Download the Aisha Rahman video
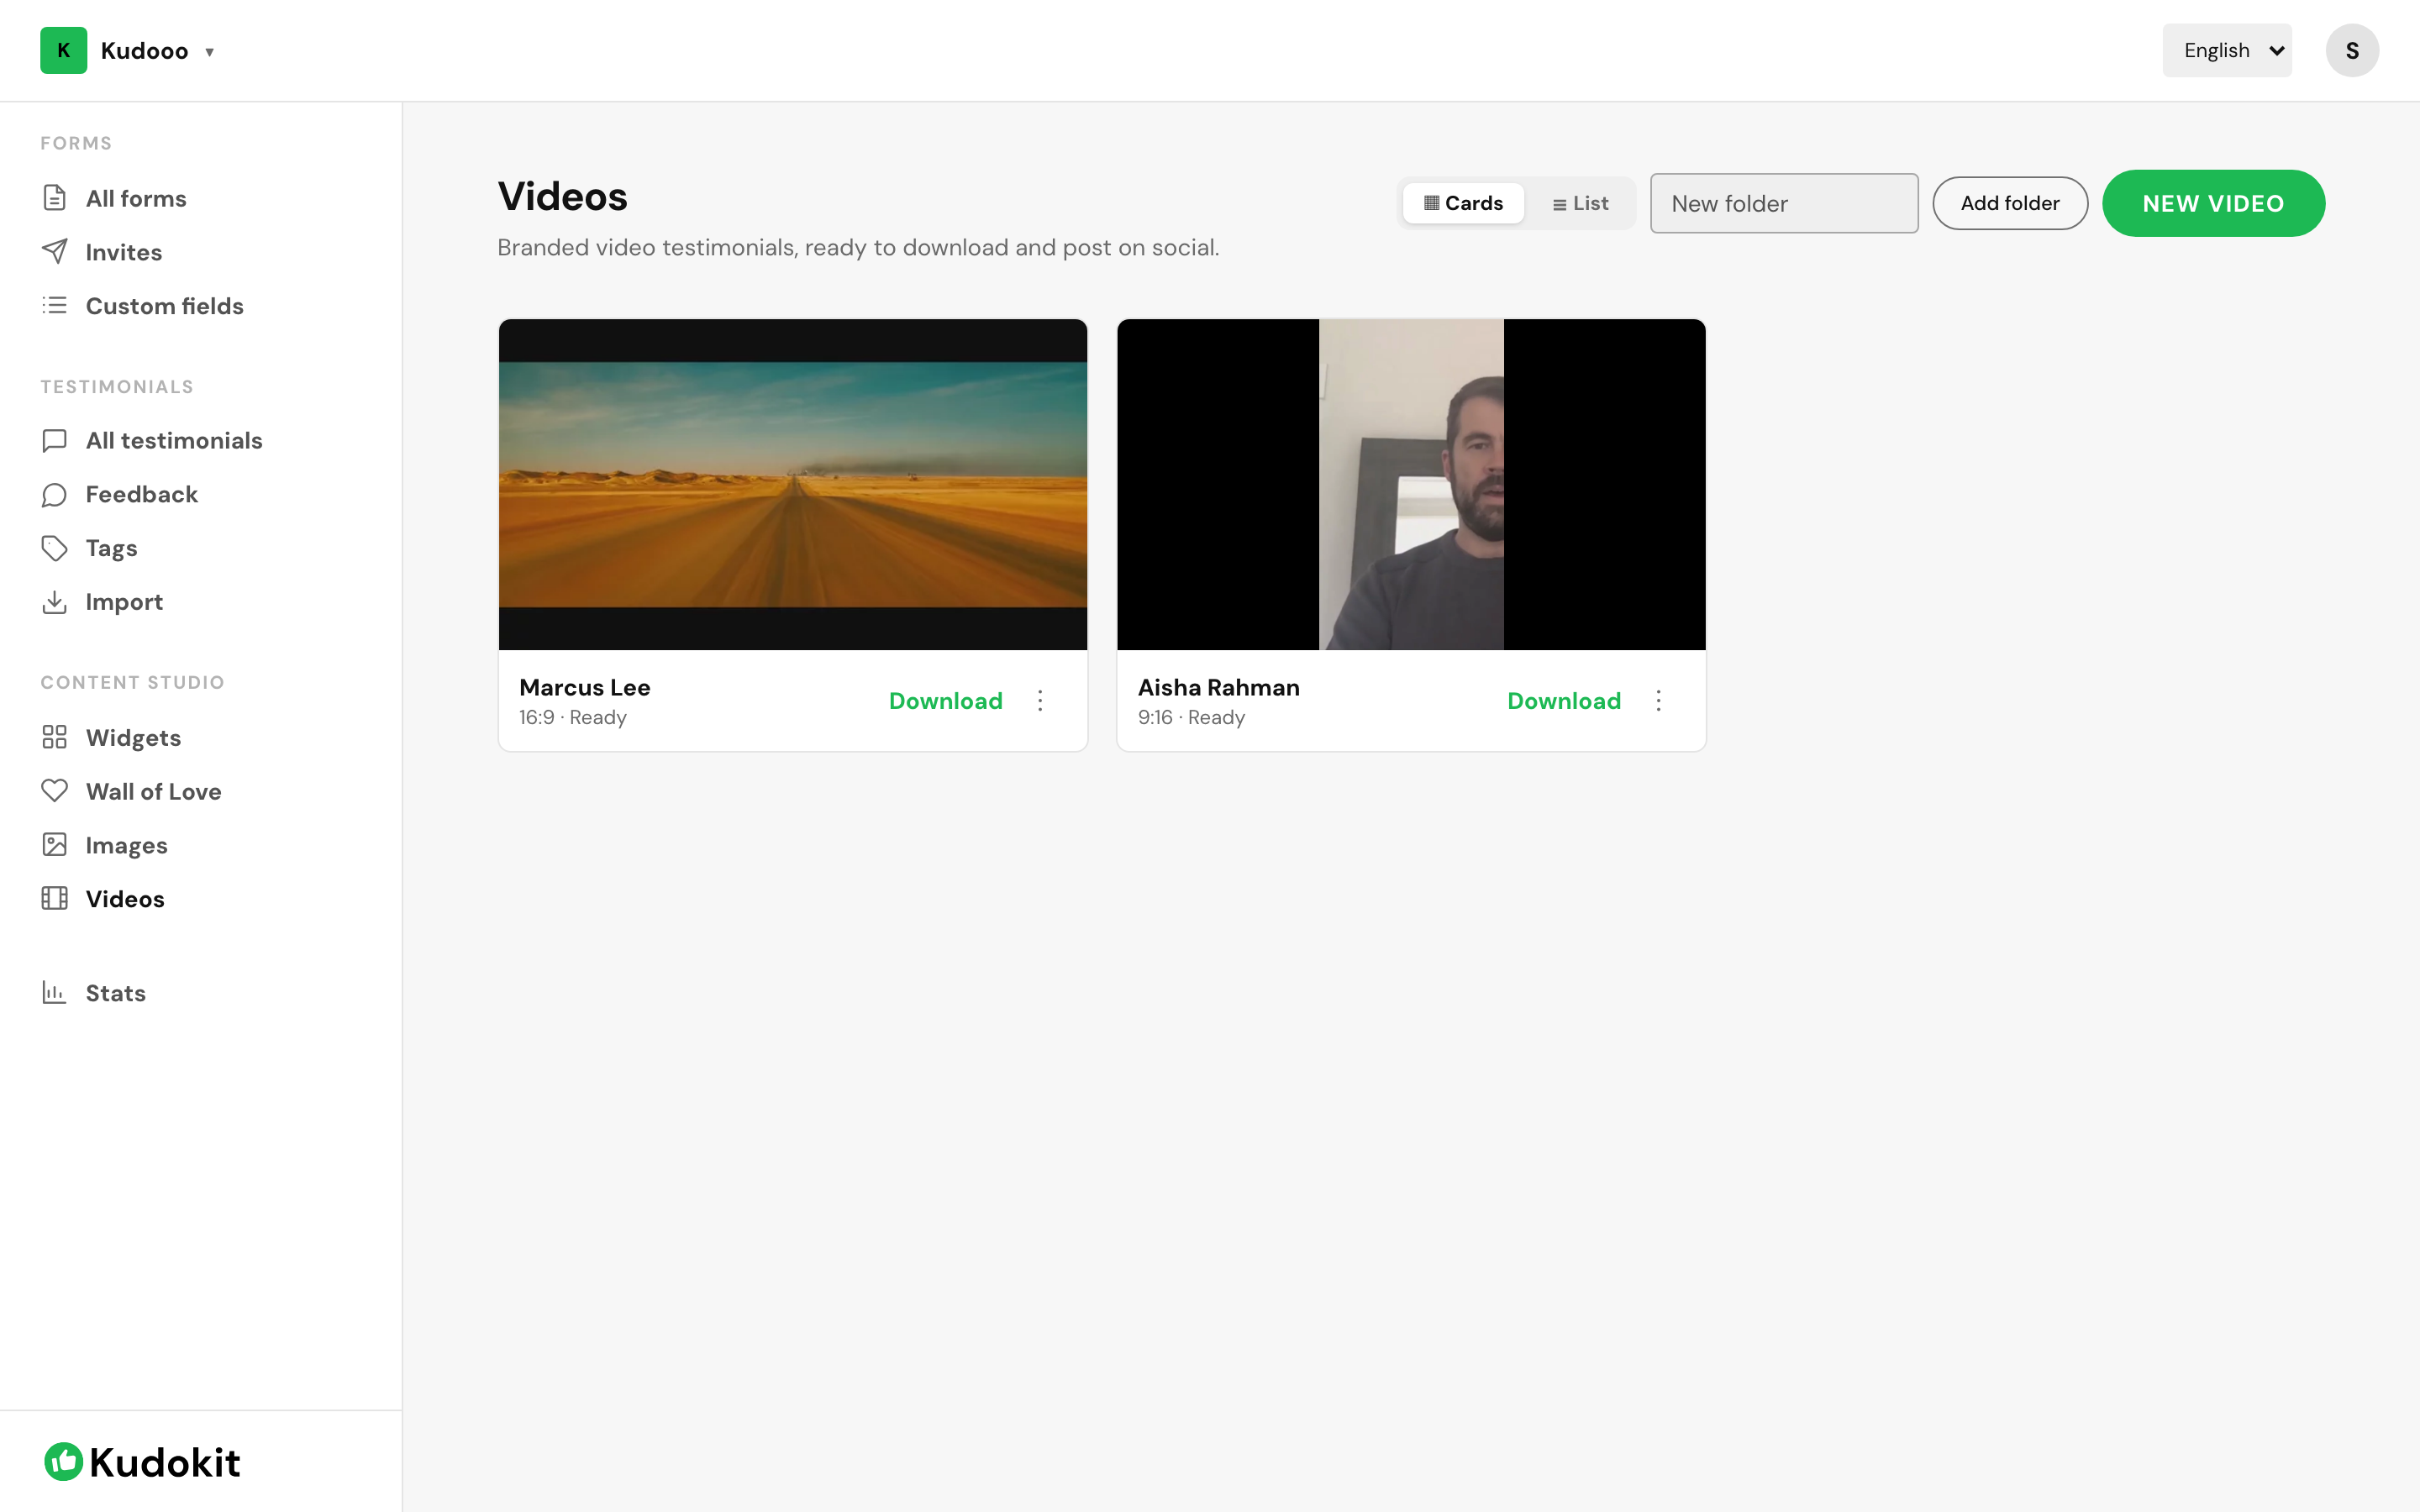Screen dimensions: 2420x1512 1564,701
